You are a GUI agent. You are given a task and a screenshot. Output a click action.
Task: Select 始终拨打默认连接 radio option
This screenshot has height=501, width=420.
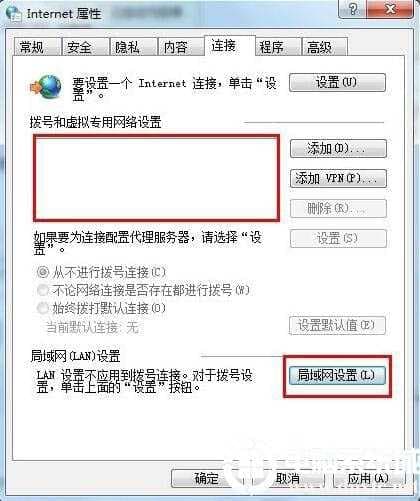tap(43, 308)
